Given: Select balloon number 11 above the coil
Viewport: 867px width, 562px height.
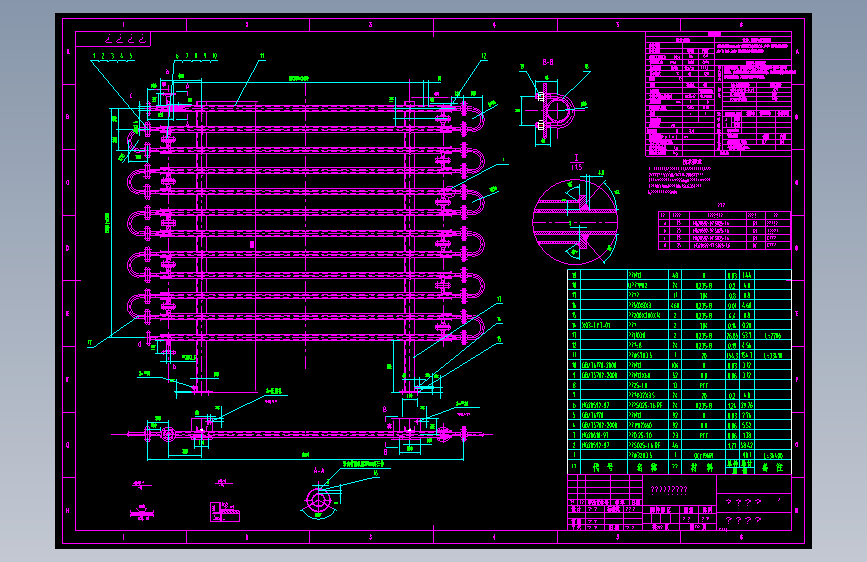Looking at the screenshot, I should pyautogui.click(x=262, y=56).
